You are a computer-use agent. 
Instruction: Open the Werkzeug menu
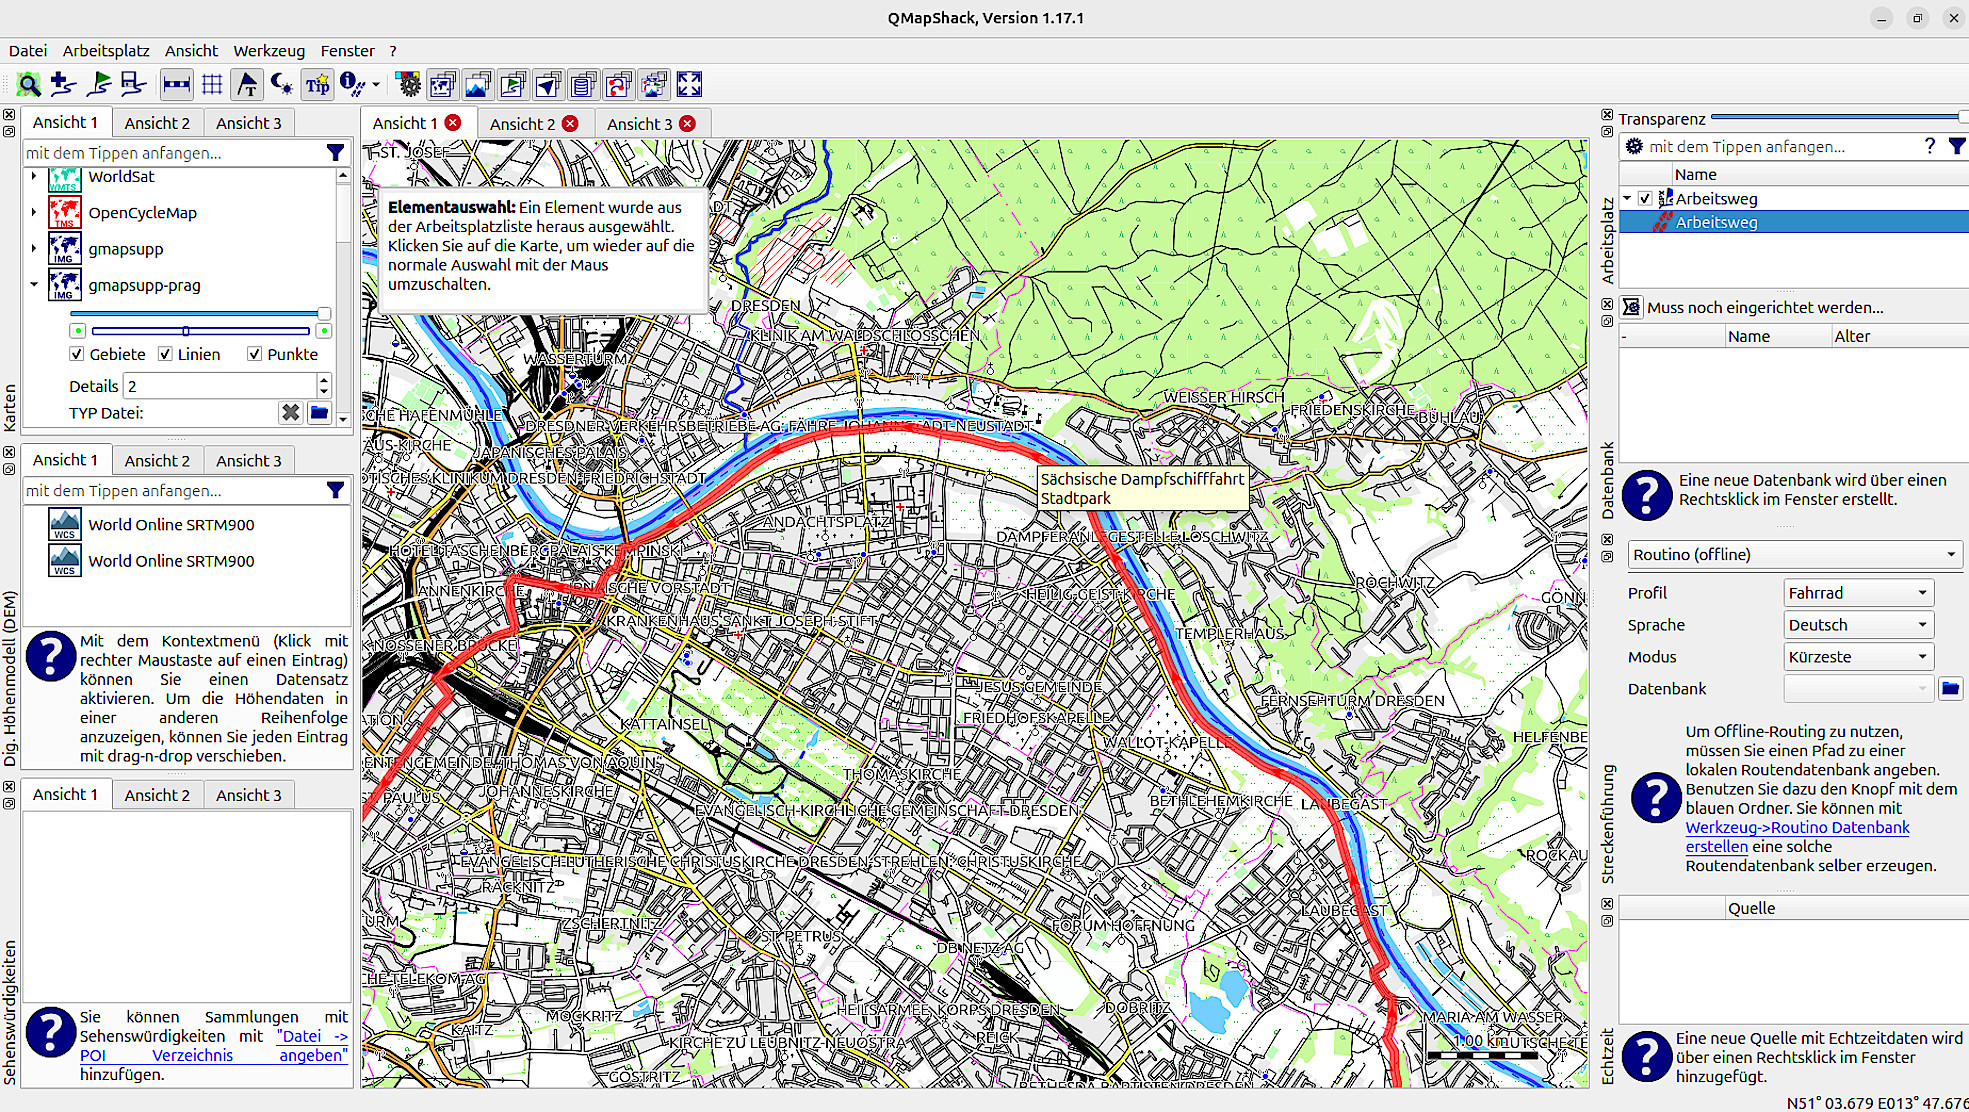(x=268, y=51)
